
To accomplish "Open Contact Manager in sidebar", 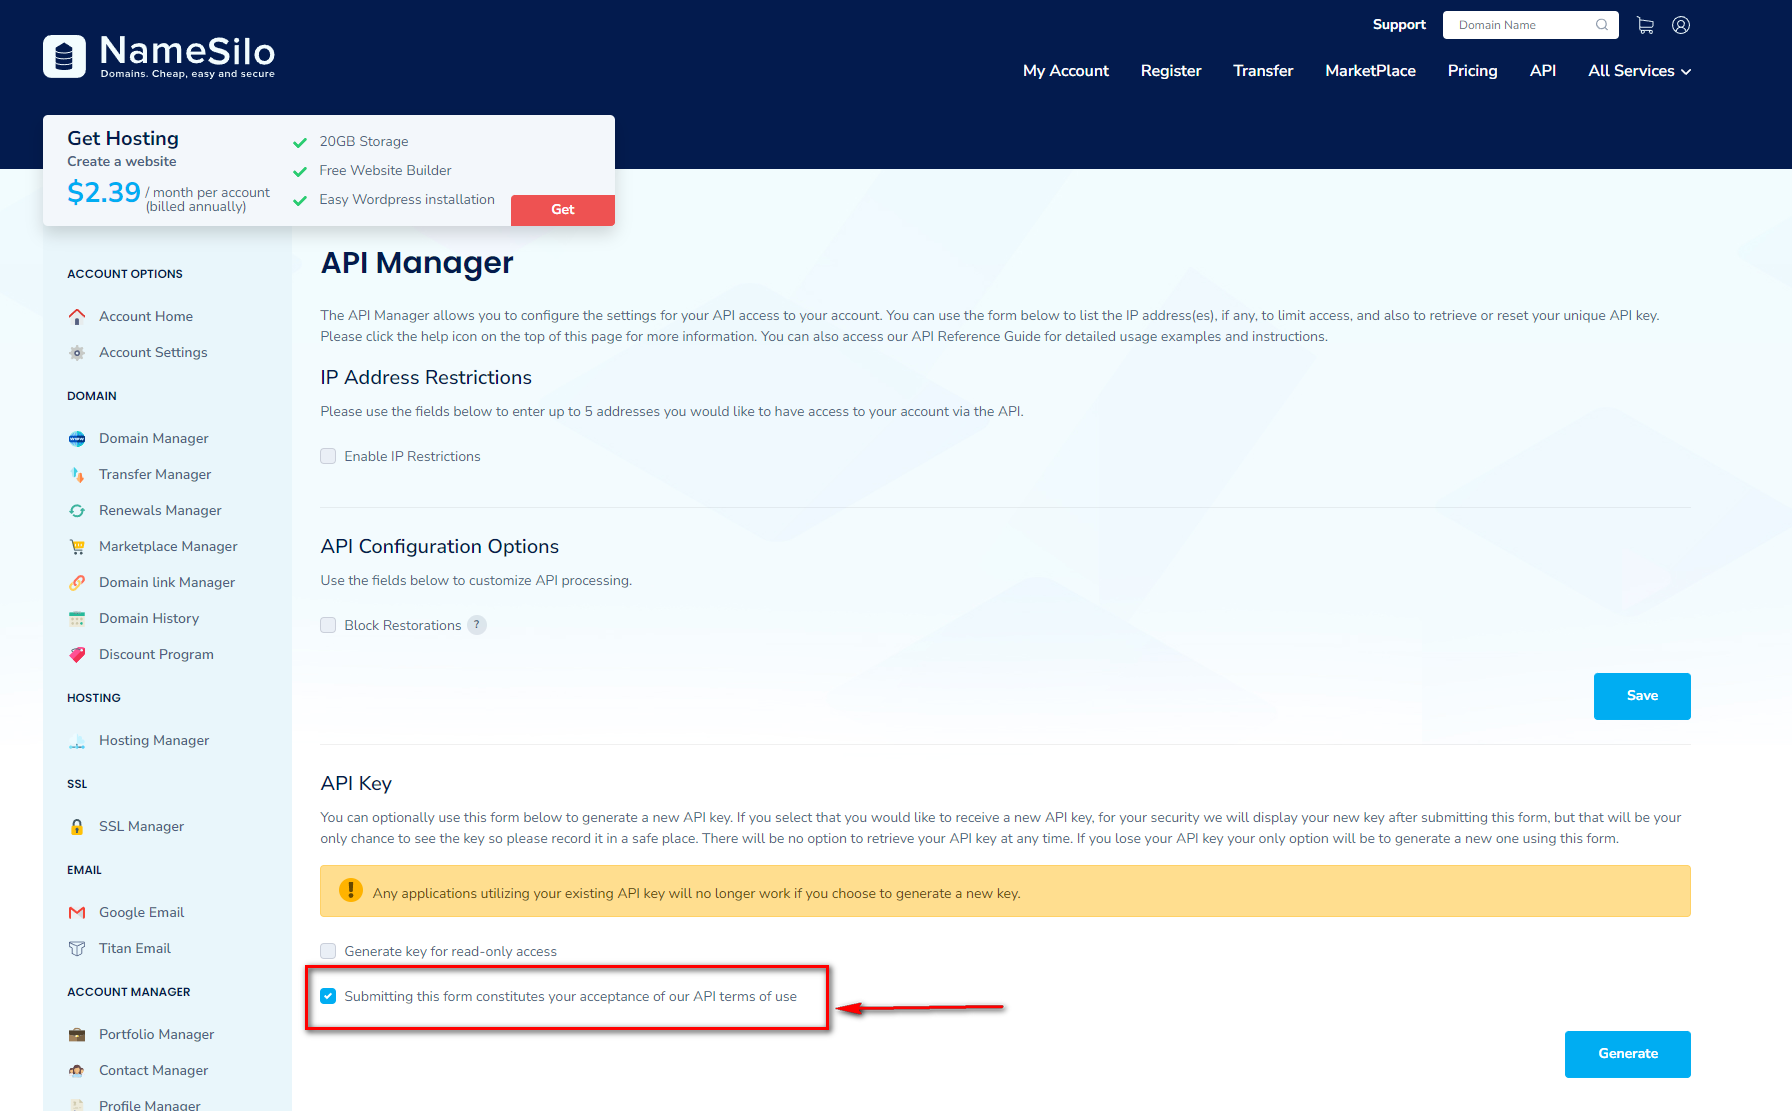I will (153, 1070).
